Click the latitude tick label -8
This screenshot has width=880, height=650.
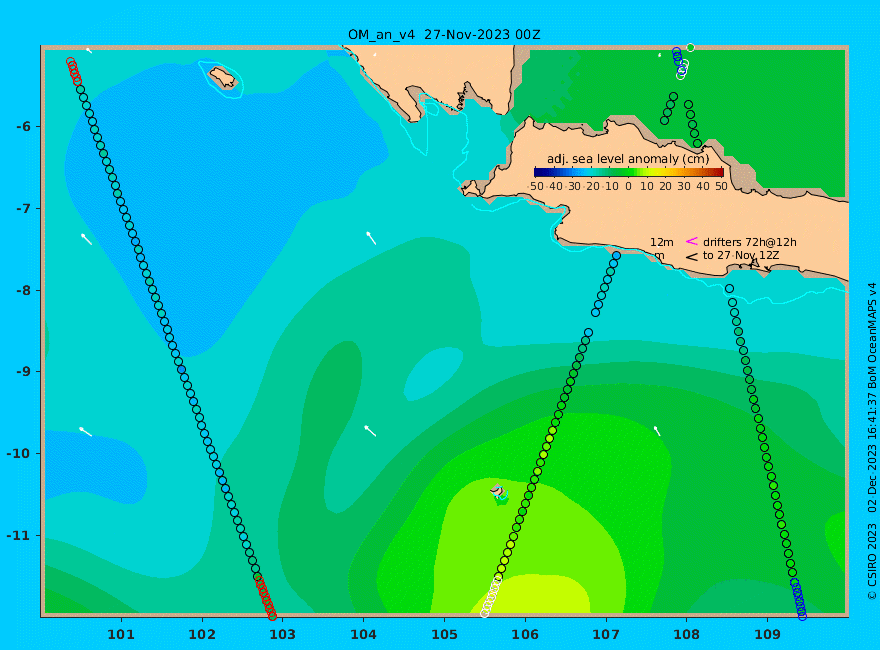pos(23,290)
